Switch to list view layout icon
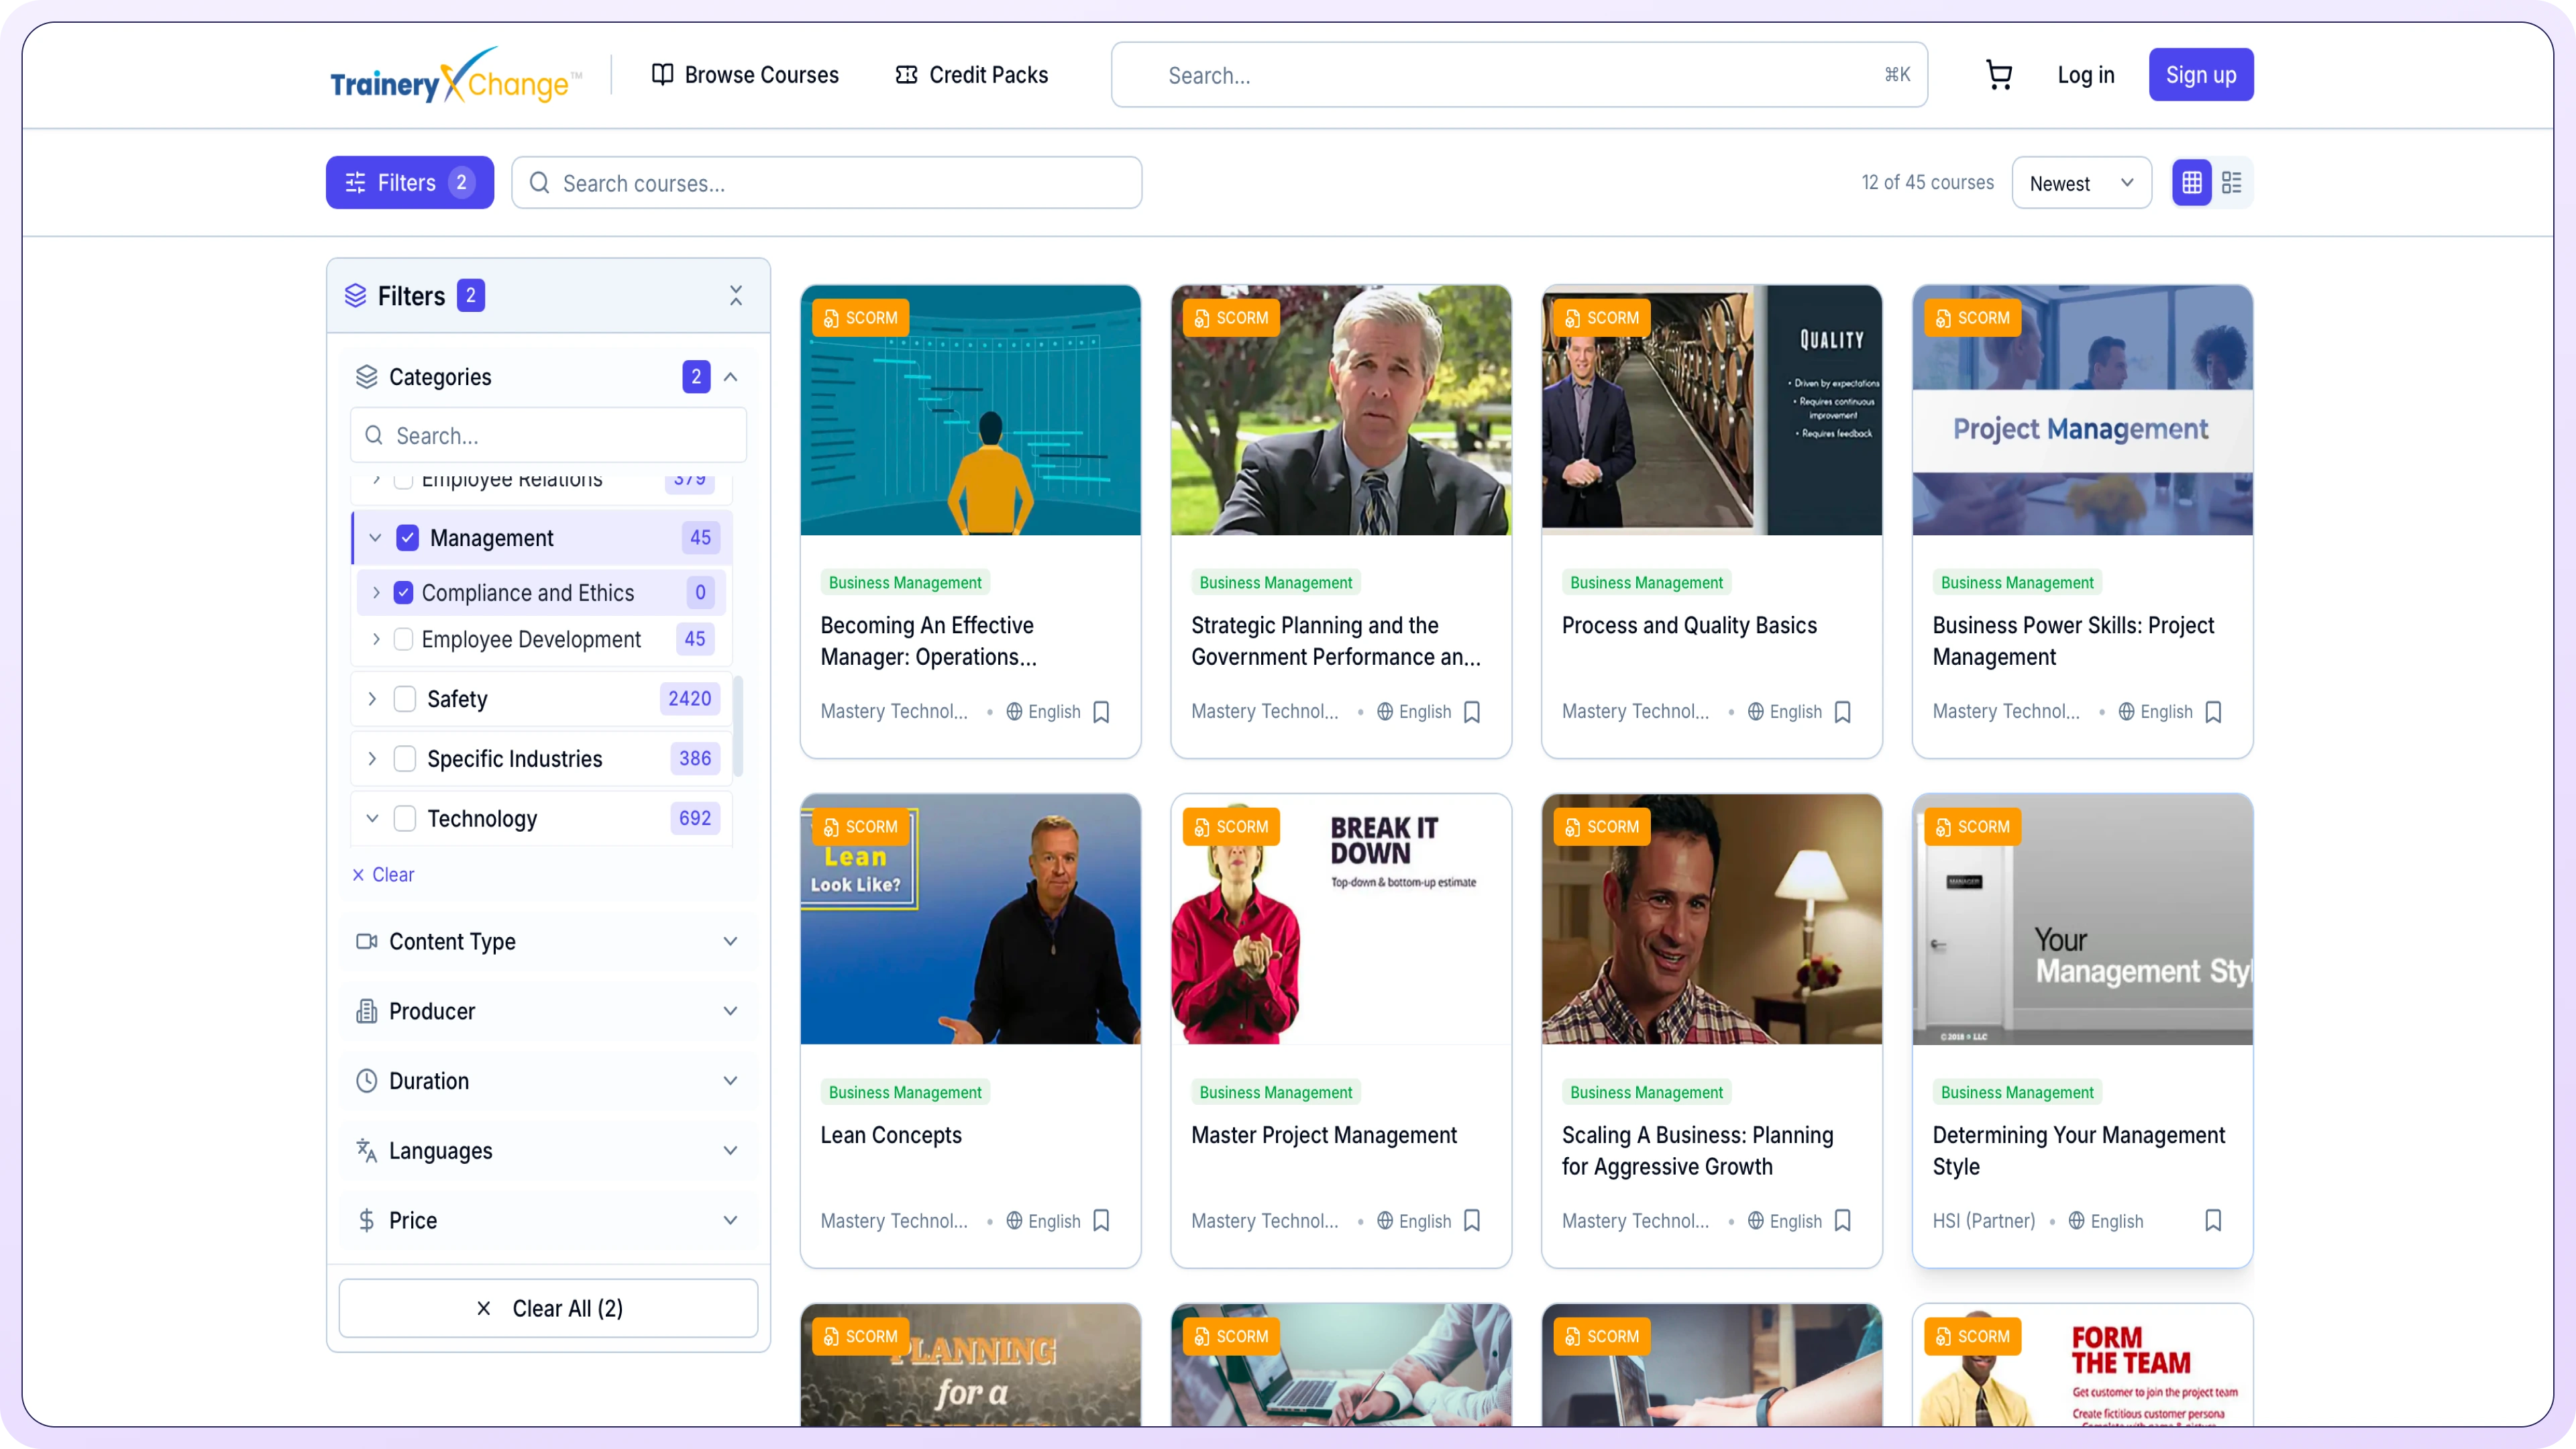2576x1449 pixels. tap(2231, 183)
